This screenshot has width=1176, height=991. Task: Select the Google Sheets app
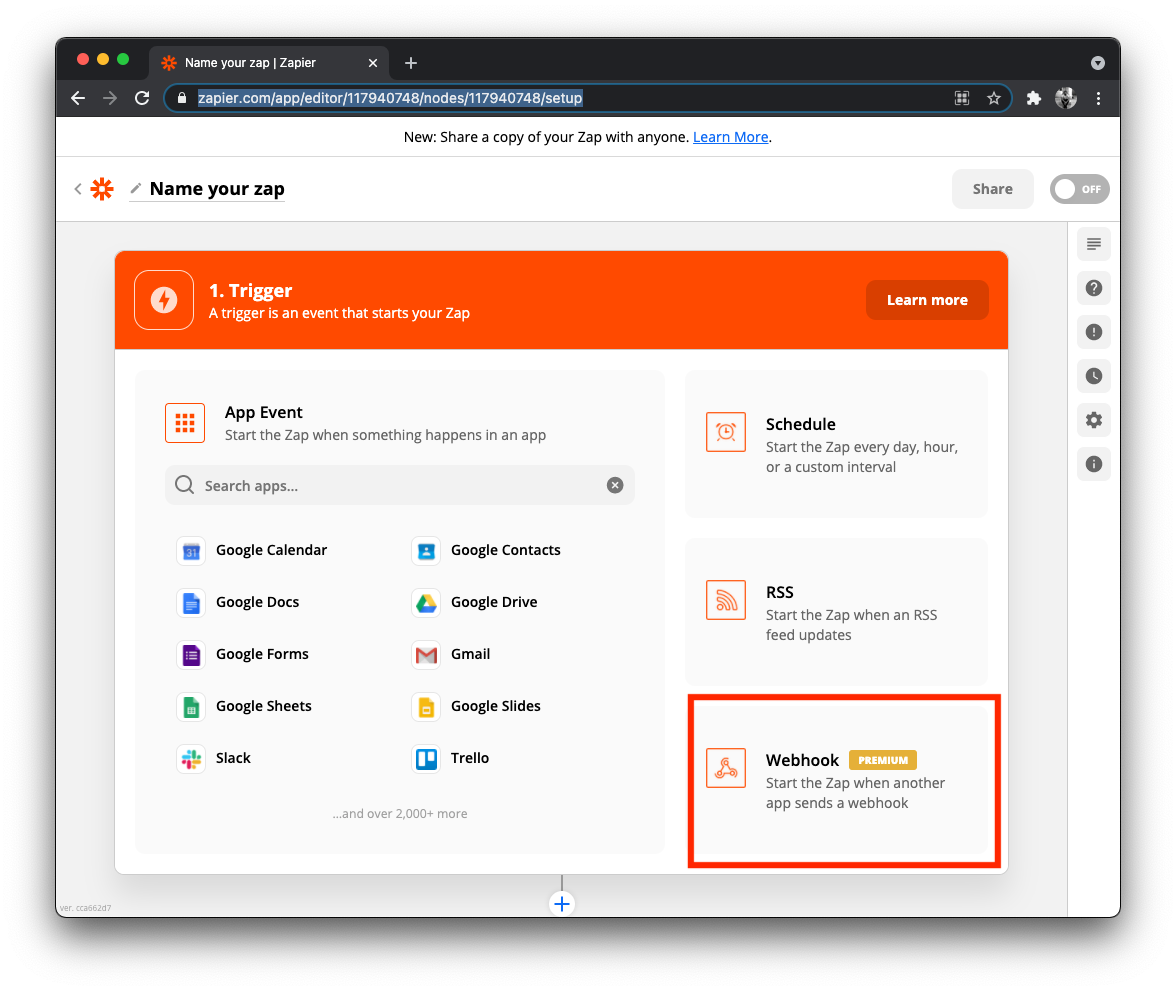244,707
